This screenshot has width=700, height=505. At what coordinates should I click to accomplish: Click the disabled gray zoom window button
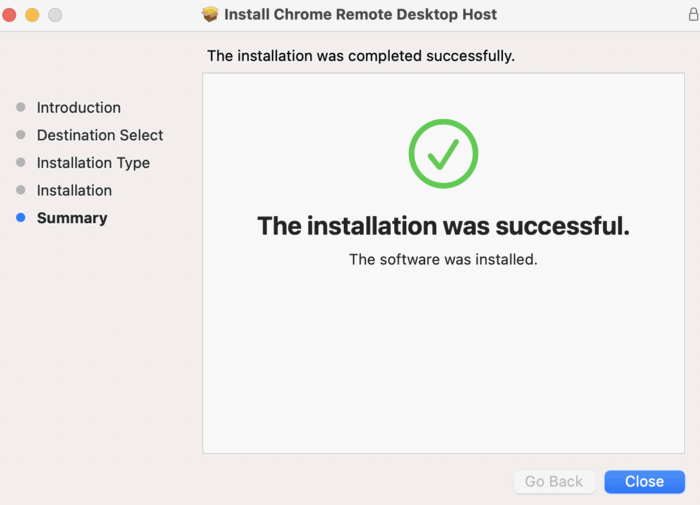click(x=55, y=15)
